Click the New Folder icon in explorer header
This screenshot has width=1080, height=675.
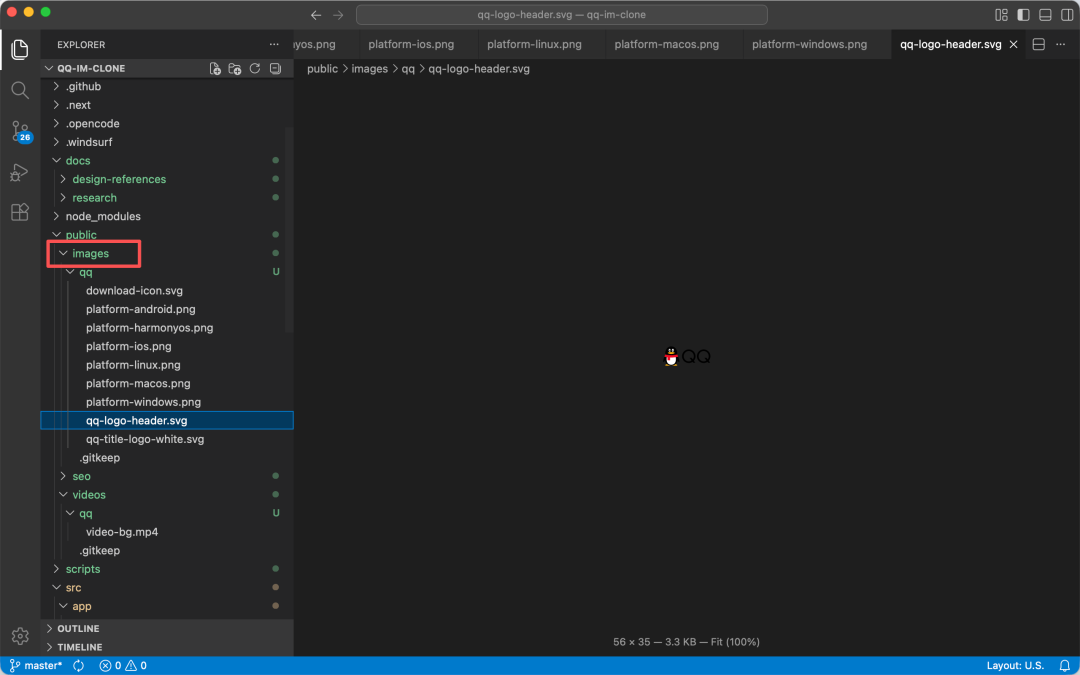click(x=235, y=69)
